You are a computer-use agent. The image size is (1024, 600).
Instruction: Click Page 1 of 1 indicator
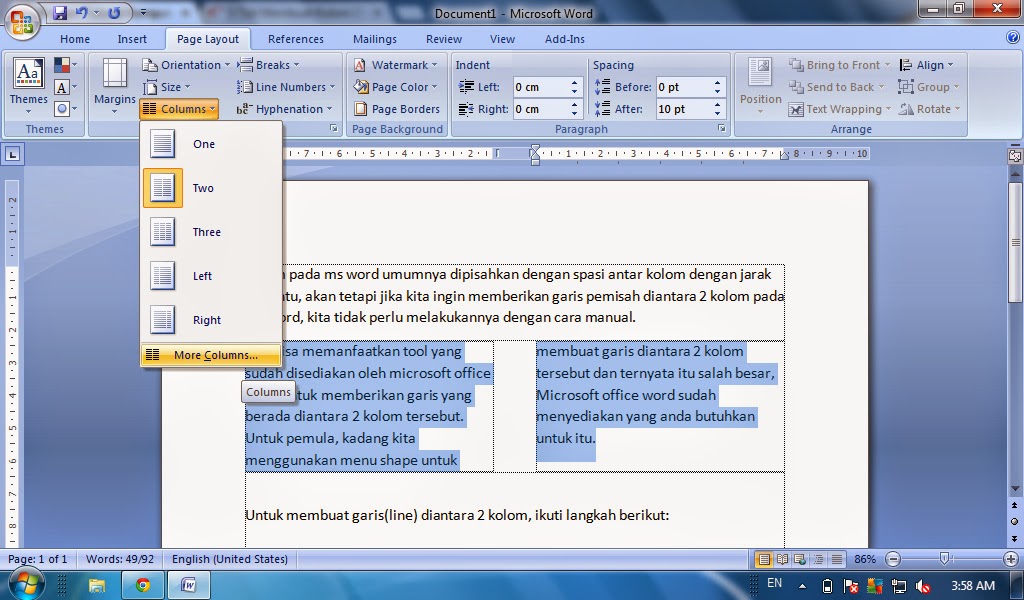38,559
